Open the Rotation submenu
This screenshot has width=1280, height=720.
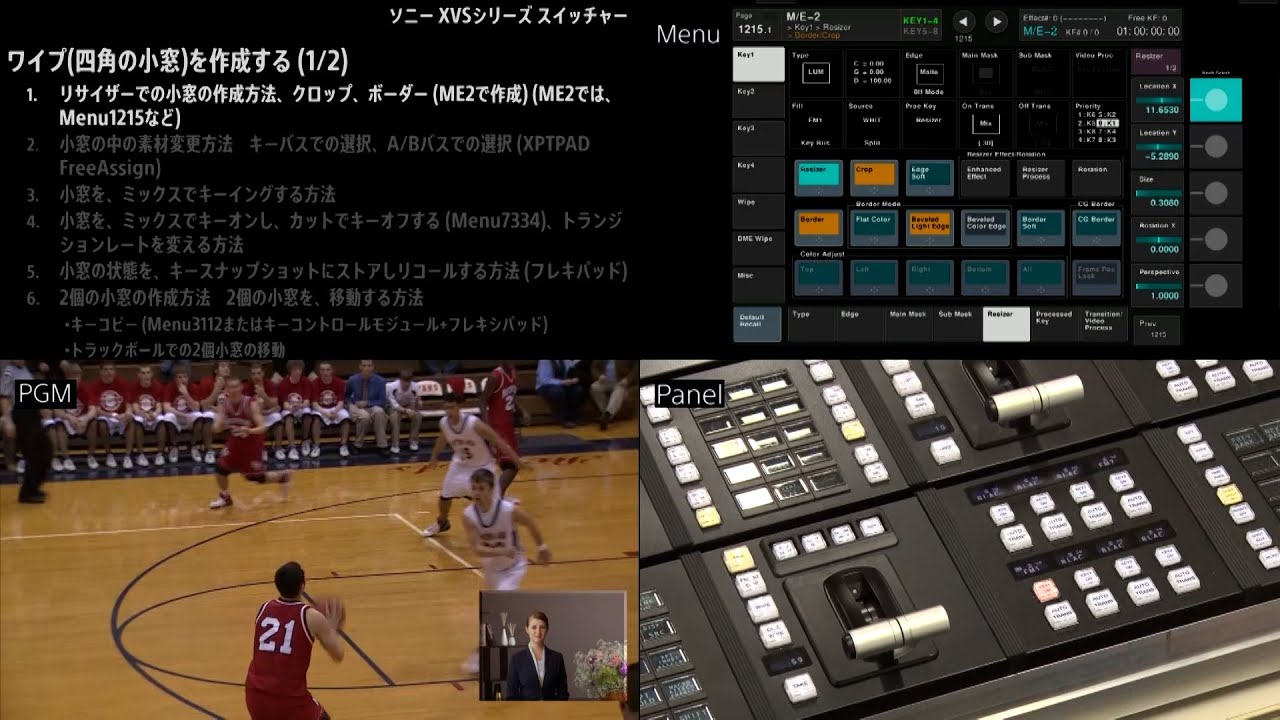tap(1097, 178)
